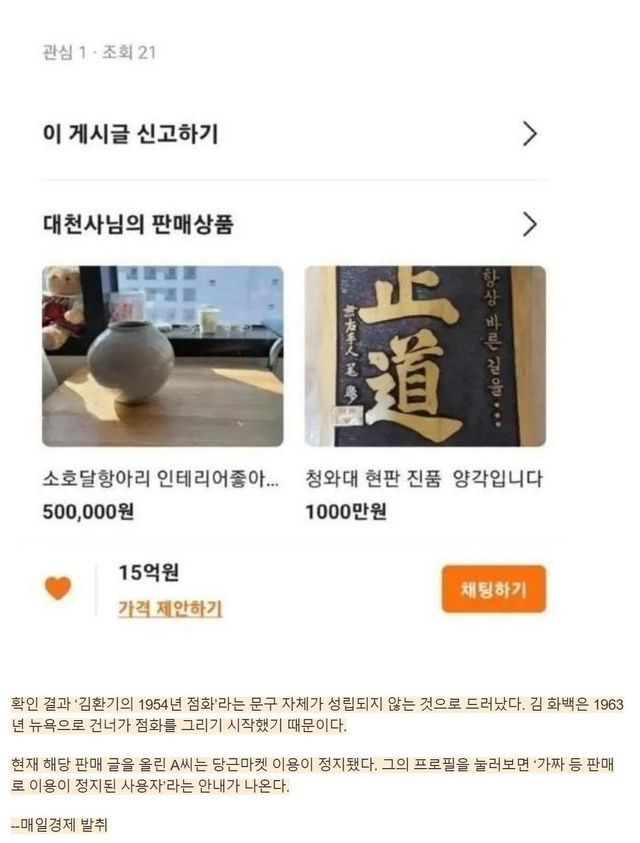Click the 당근마켓 이용이 정지됐다 paragraph

pos(312,775)
